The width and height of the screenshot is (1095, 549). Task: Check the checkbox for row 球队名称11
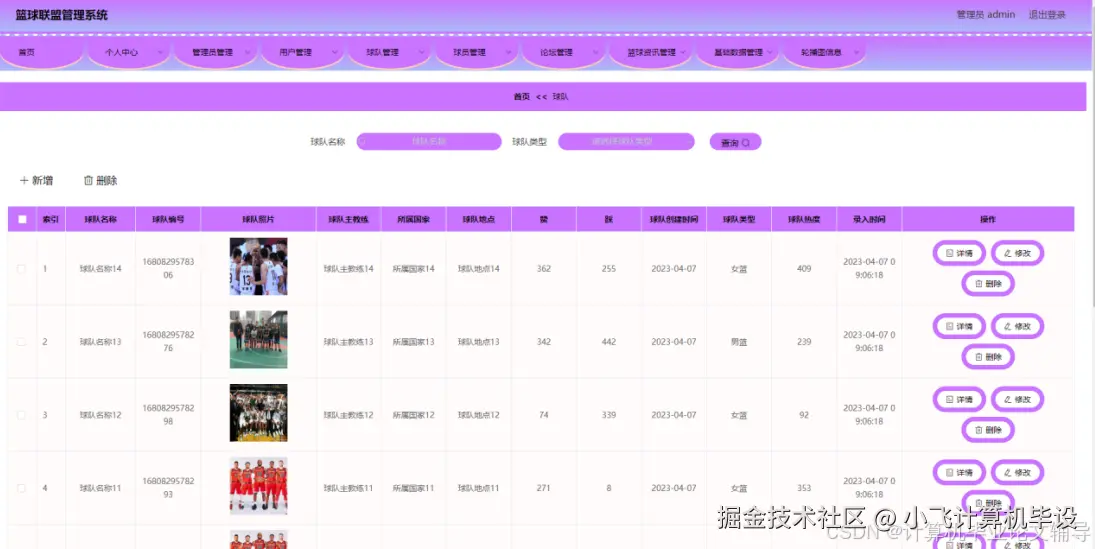click(22, 488)
